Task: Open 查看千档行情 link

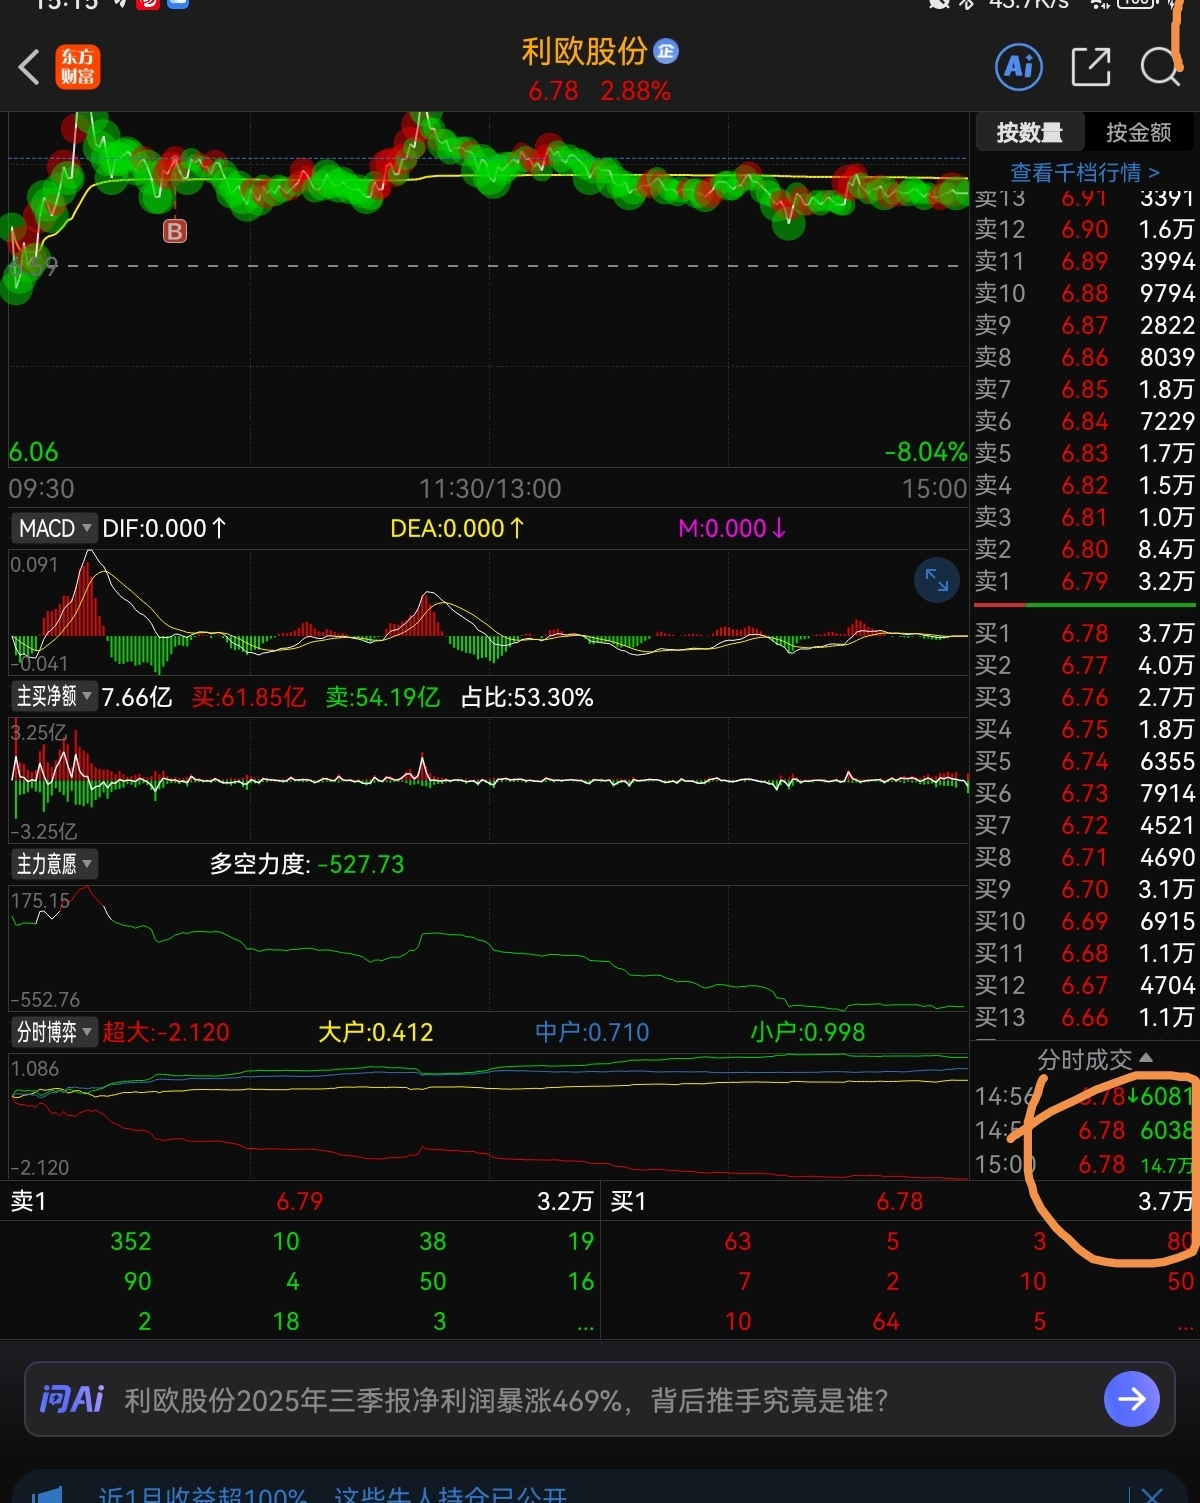Action: point(1085,172)
